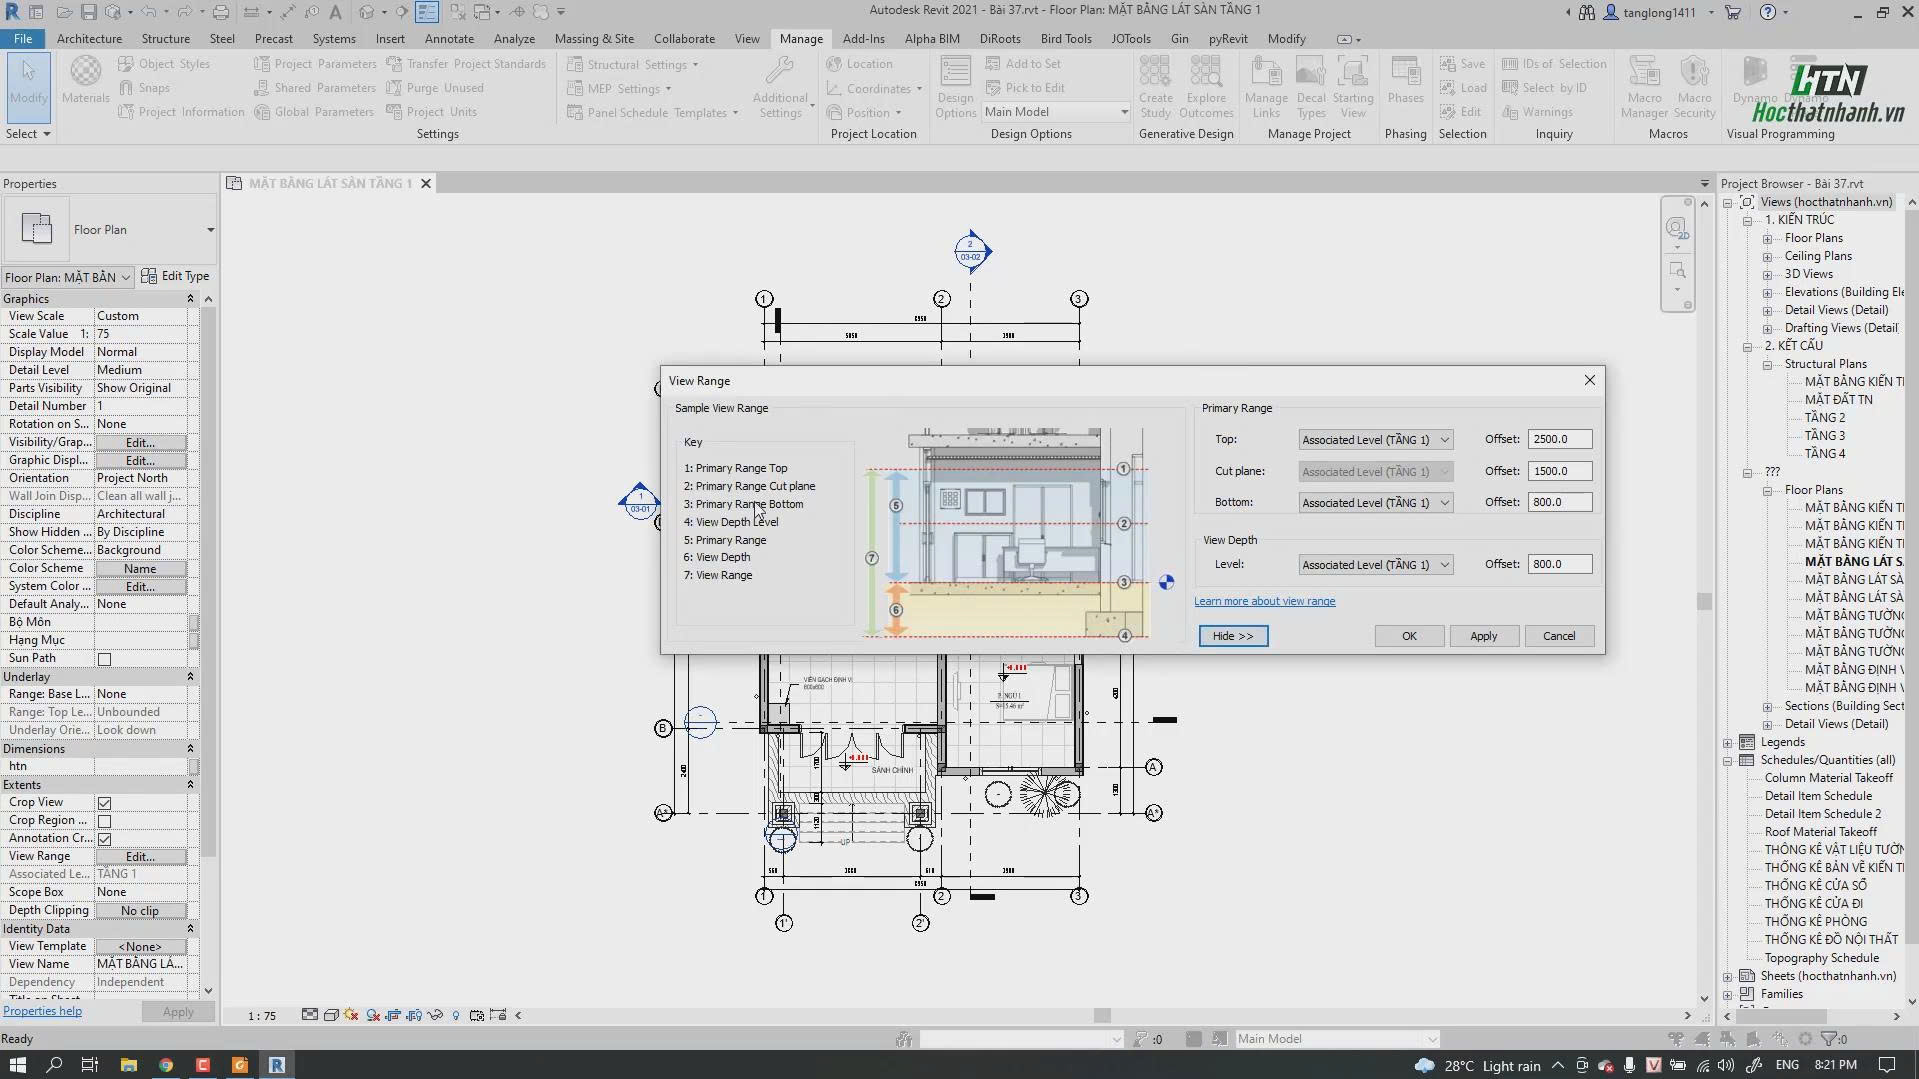This screenshot has width=1919, height=1079.
Task: Click the Create Study icon
Action: point(1155,86)
